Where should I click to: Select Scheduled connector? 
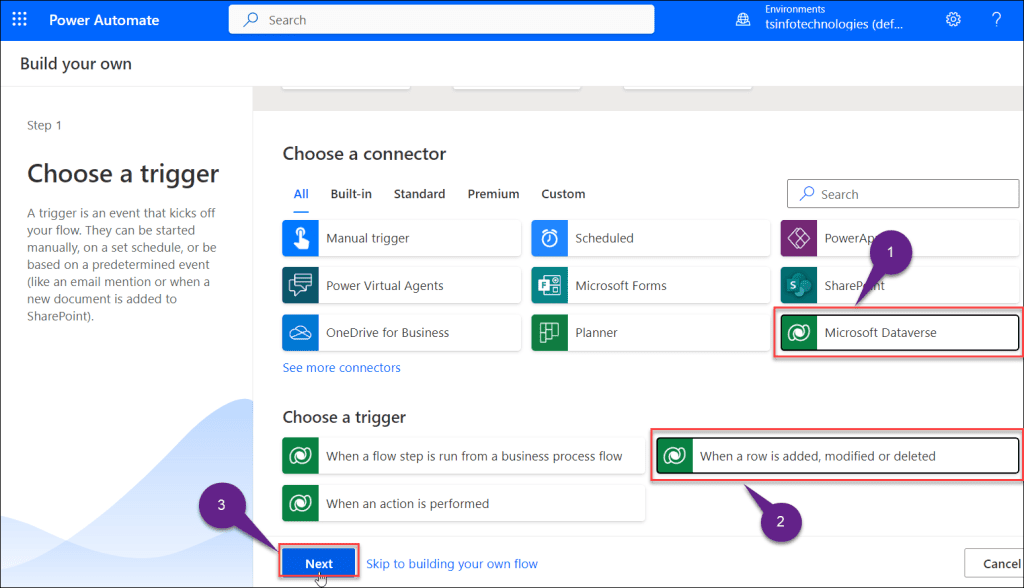pyautogui.click(x=650, y=238)
